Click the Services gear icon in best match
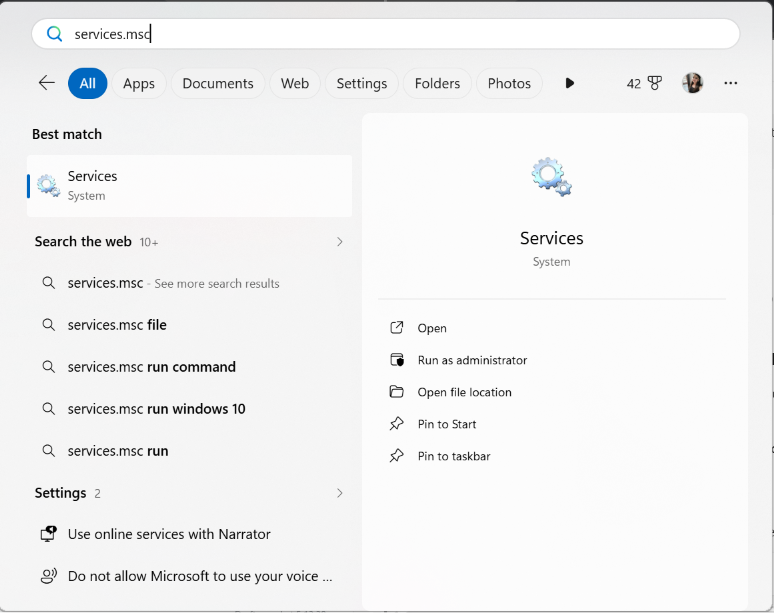This screenshot has width=774, height=613. [x=48, y=186]
